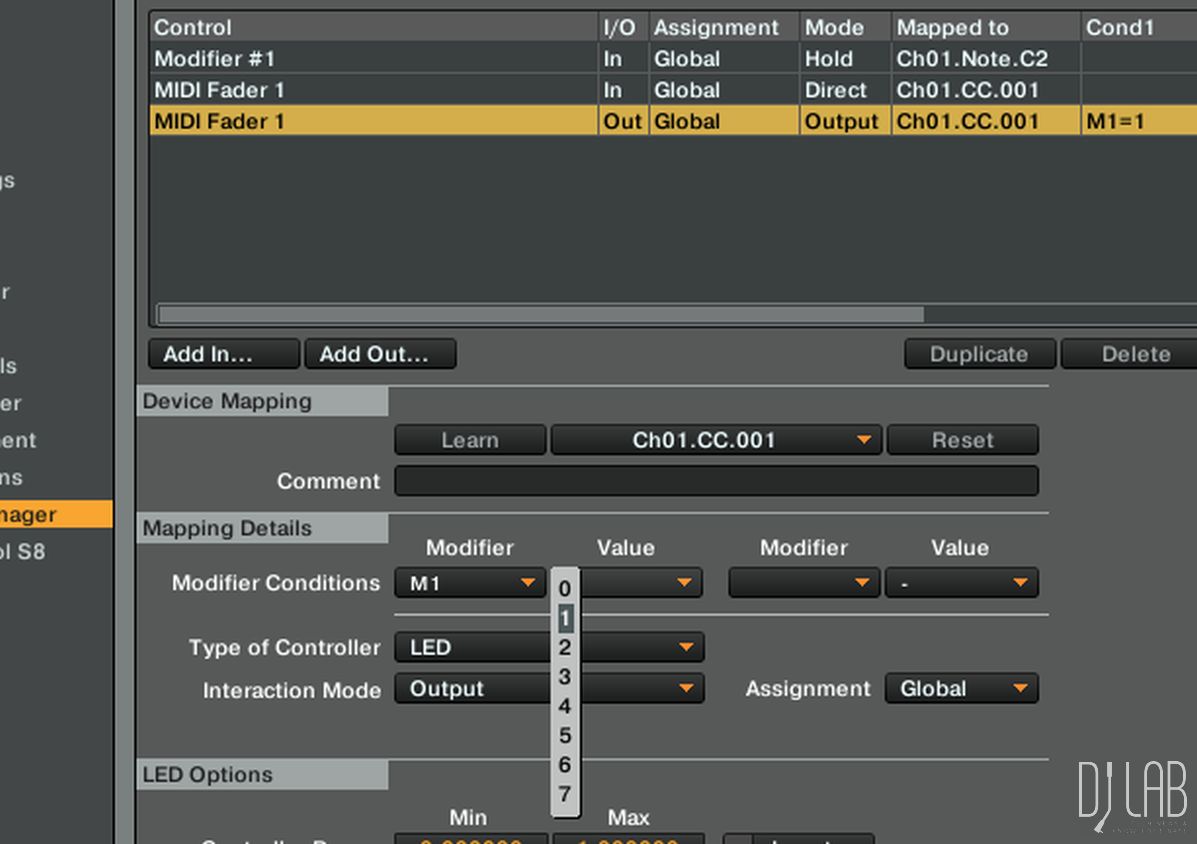Pick value 5 in the value dropdown list
This screenshot has width=1197, height=844.
(565, 736)
